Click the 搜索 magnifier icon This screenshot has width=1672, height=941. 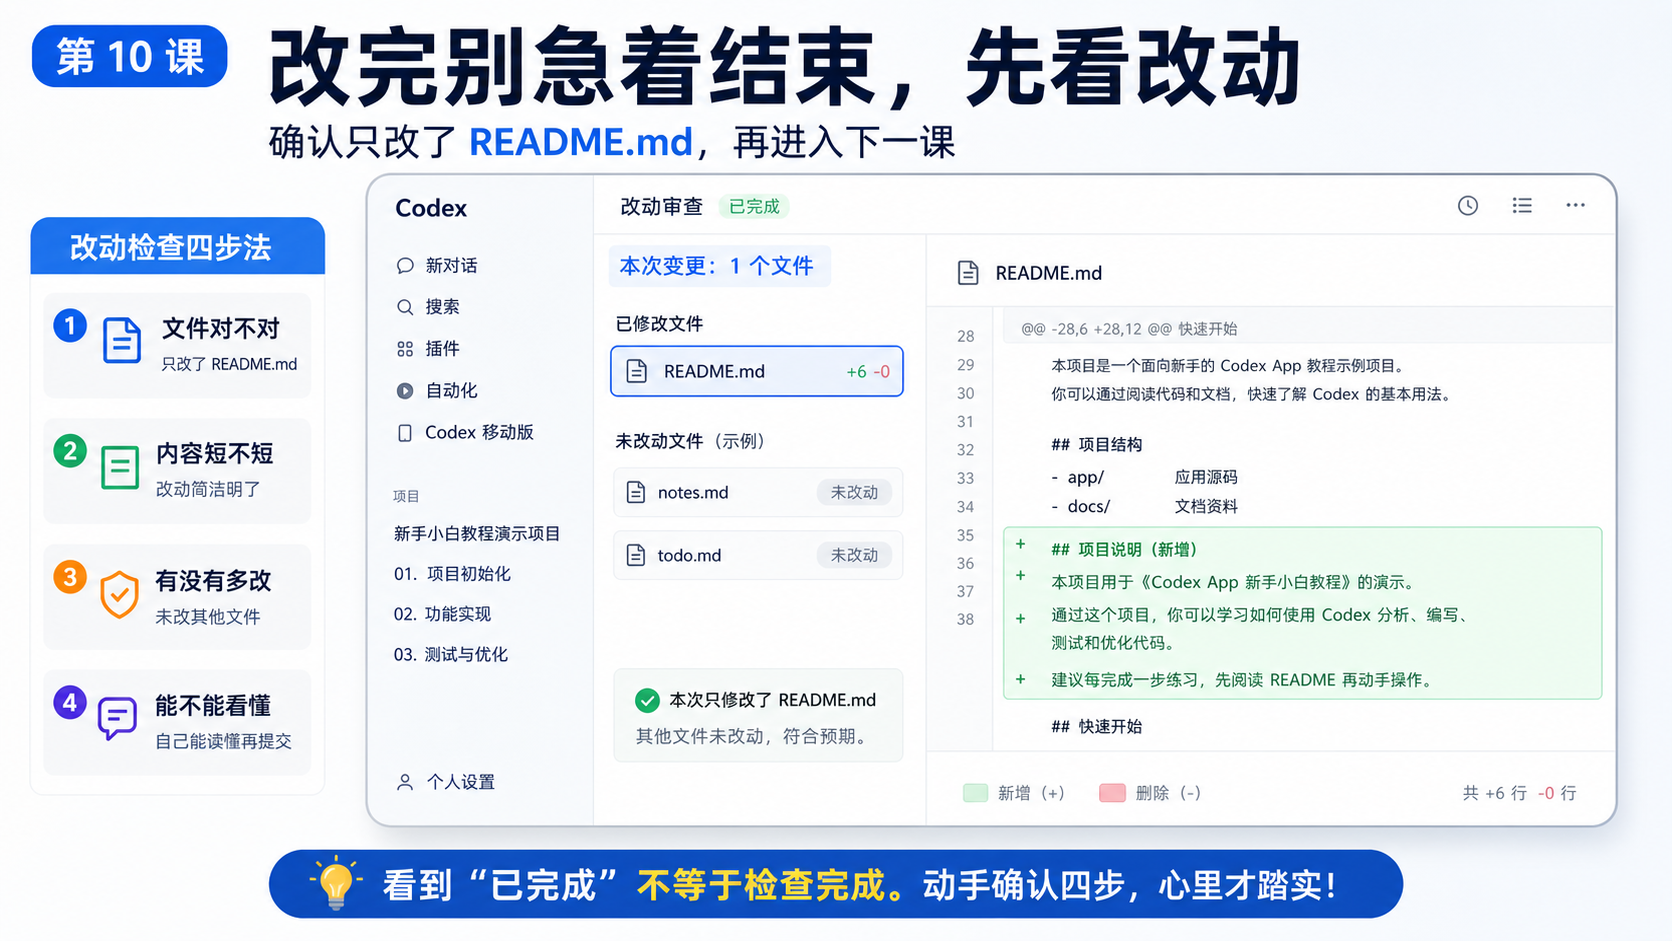click(x=405, y=307)
